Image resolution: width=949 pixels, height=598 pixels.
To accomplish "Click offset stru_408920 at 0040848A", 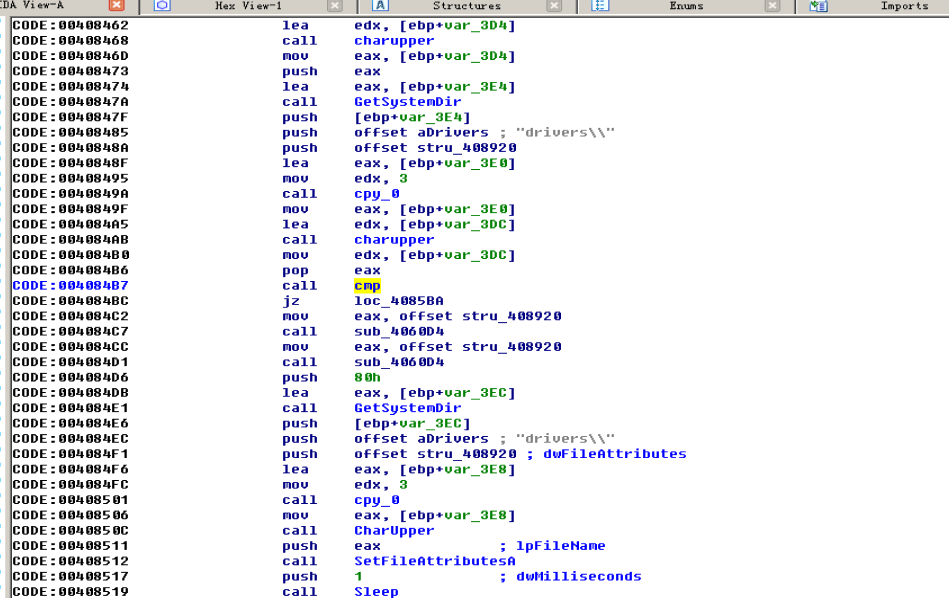I will click(435, 148).
